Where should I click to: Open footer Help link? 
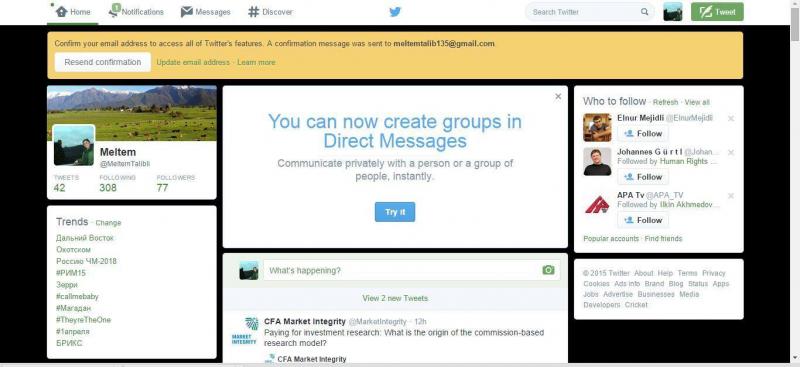(x=665, y=273)
